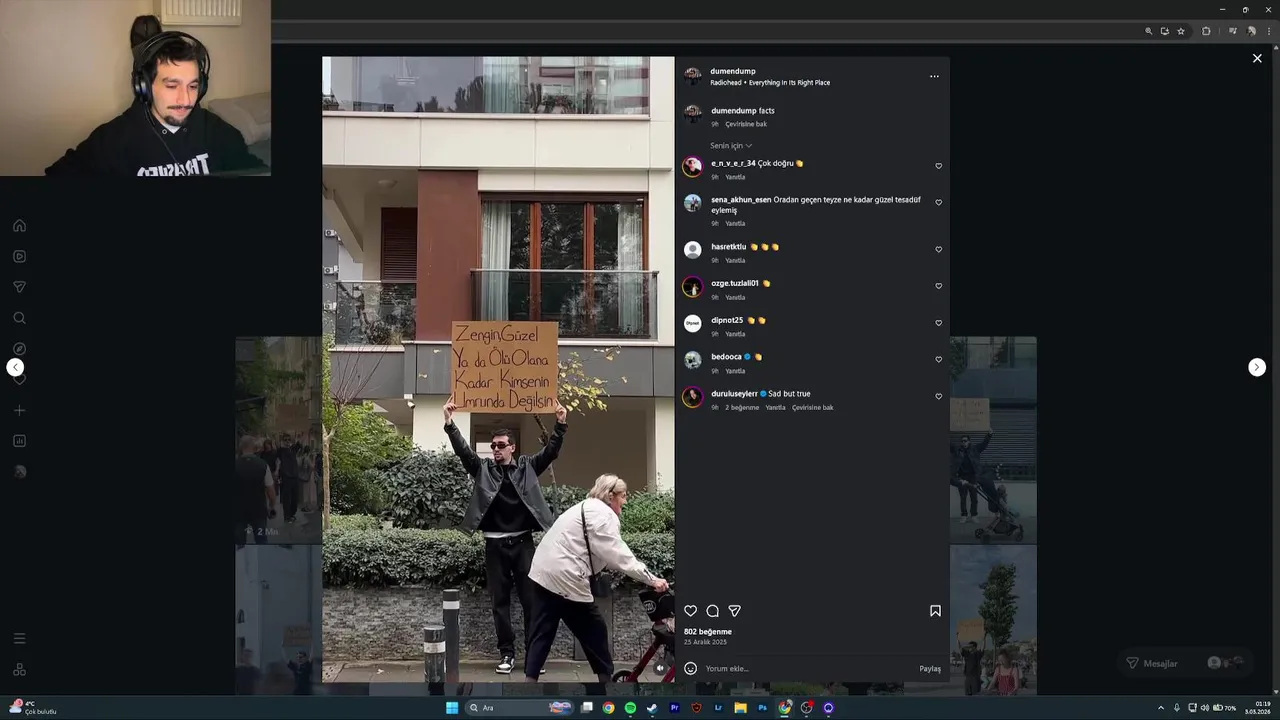Expand the 'Senin için' comment filter

(x=731, y=146)
